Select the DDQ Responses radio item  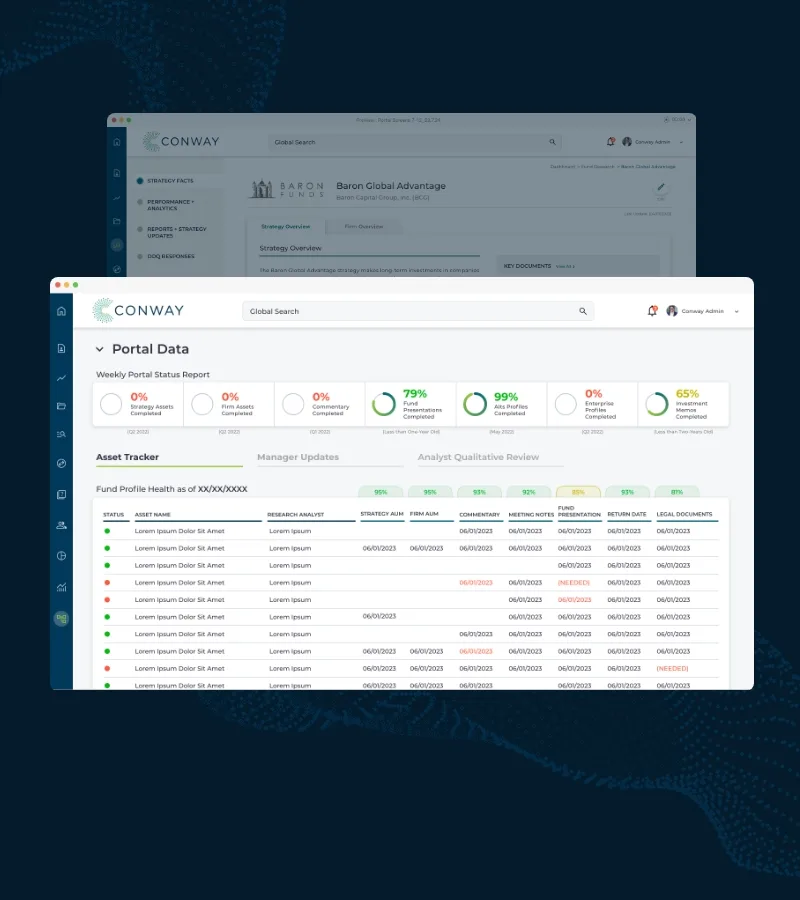(x=140, y=256)
